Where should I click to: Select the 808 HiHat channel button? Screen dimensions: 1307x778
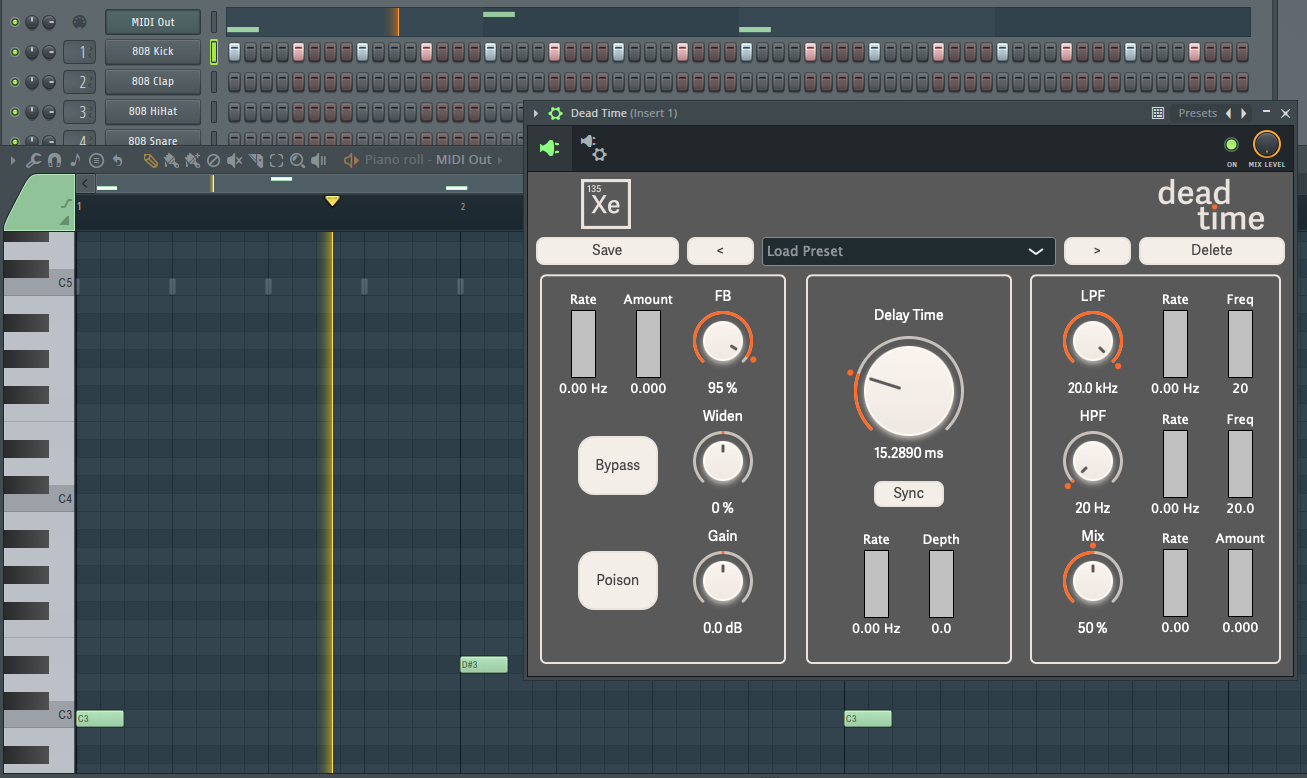click(153, 112)
